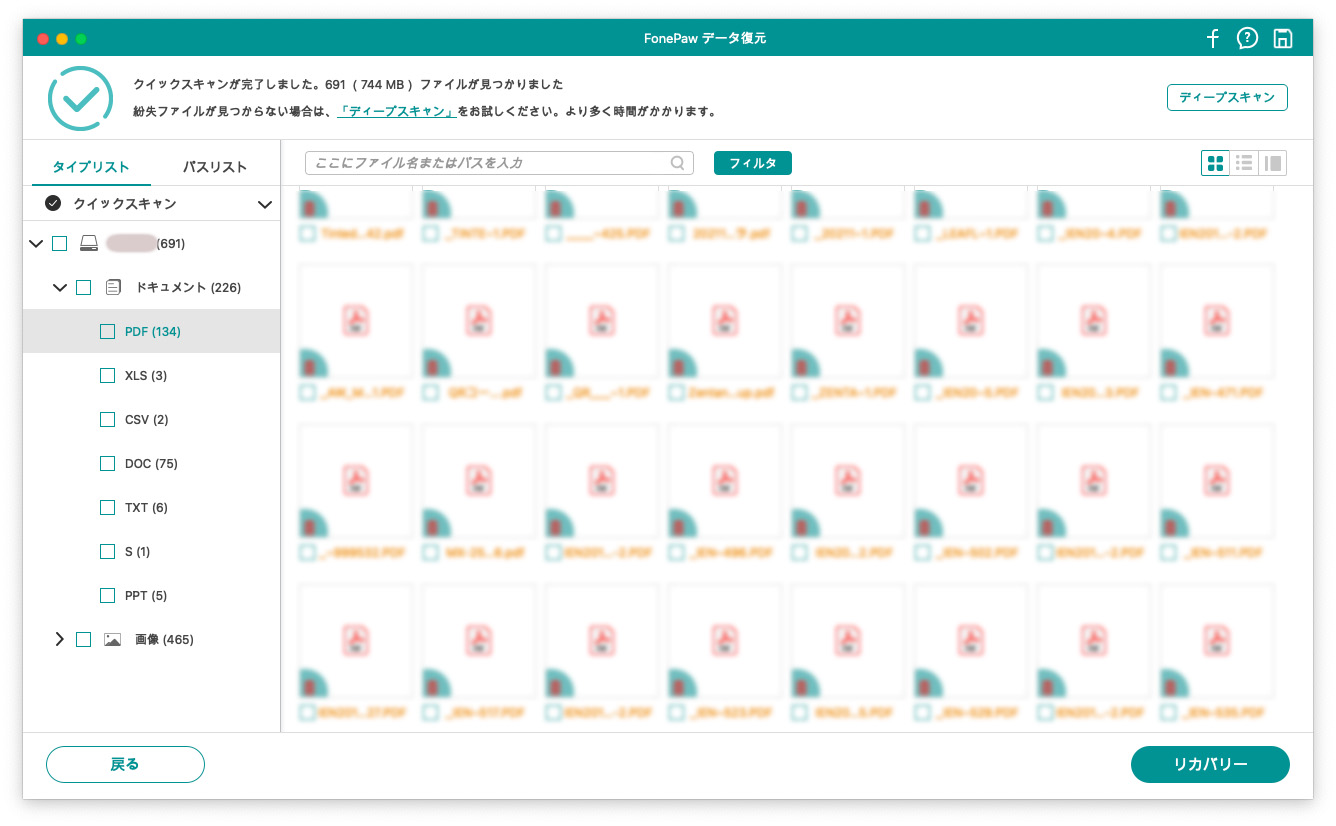Click the document icon beside ドキュメント
Screen dimensions: 1336x826
click(113, 287)
